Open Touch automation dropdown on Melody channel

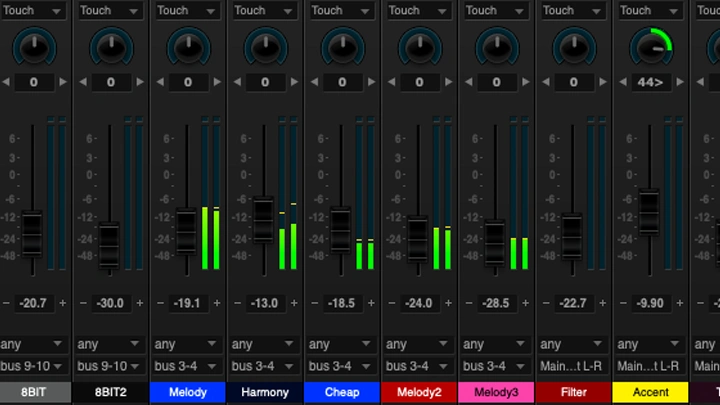187,10
